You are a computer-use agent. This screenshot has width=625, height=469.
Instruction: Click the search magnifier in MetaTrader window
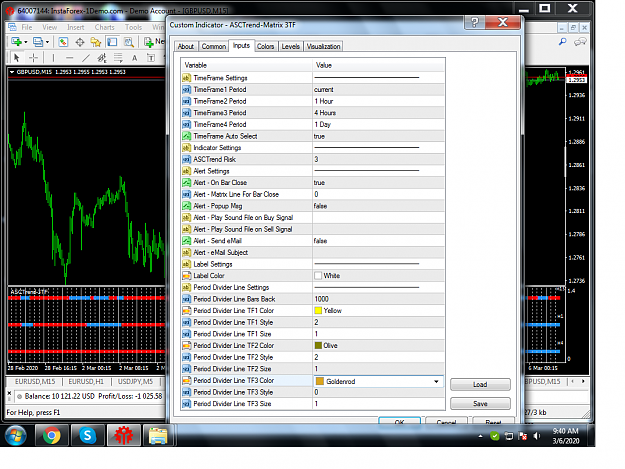(x=563, y=41)
